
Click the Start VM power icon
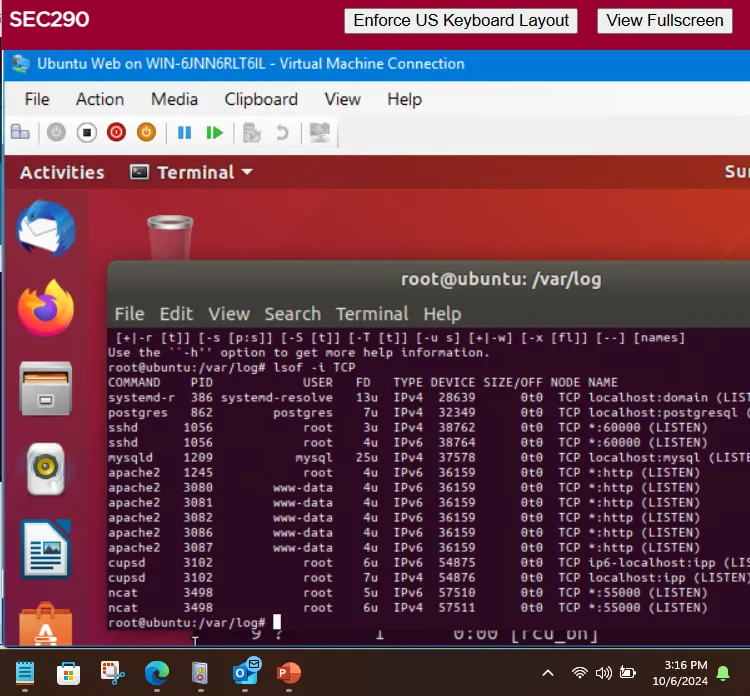56,132
